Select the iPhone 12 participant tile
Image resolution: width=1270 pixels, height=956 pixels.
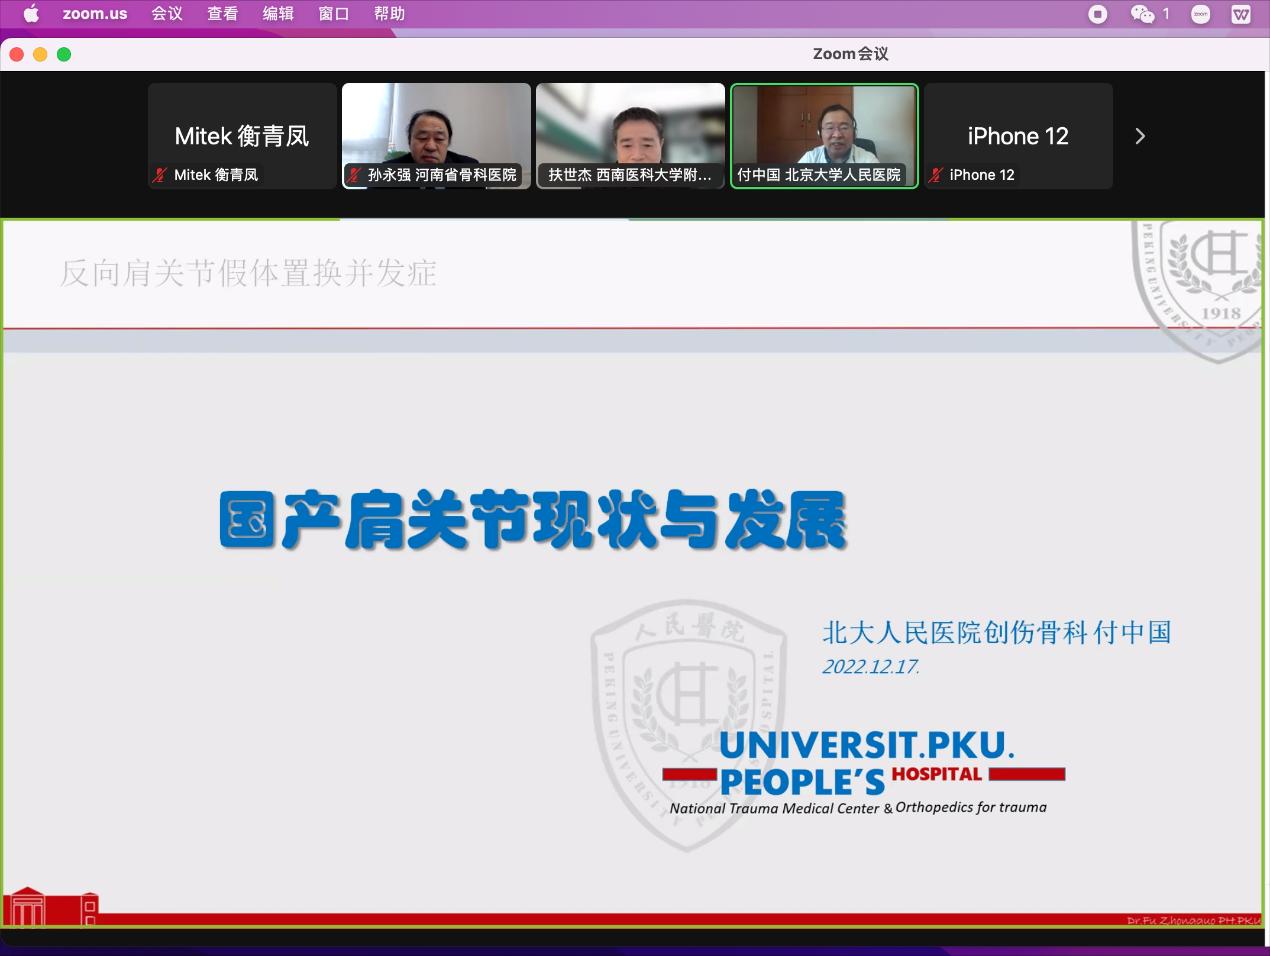pyautogui.click(x=1018, y=130)
